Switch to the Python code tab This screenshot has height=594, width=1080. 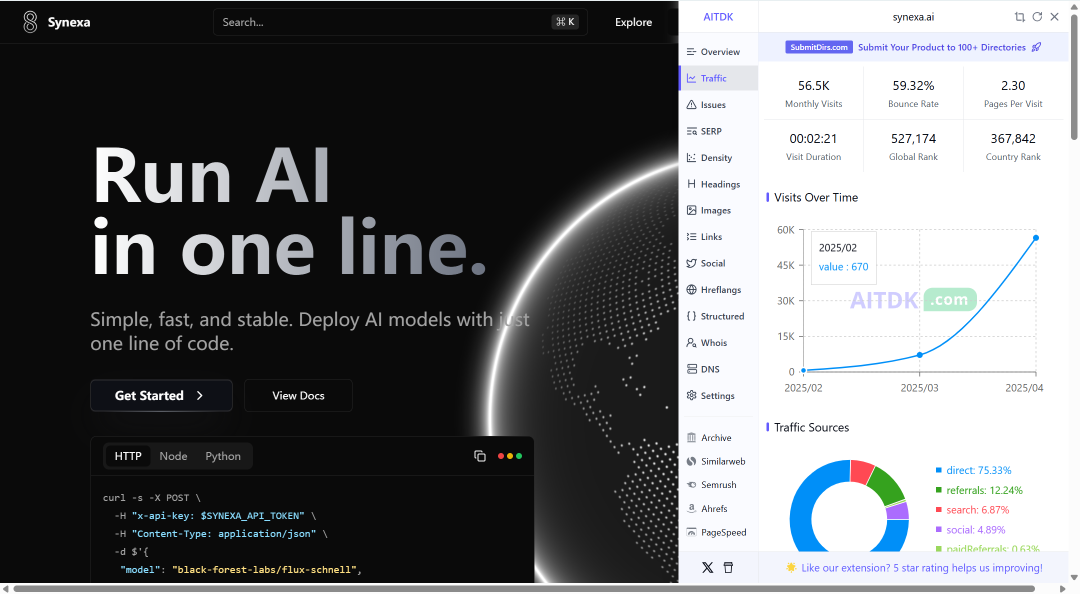[x=223, y=456]
